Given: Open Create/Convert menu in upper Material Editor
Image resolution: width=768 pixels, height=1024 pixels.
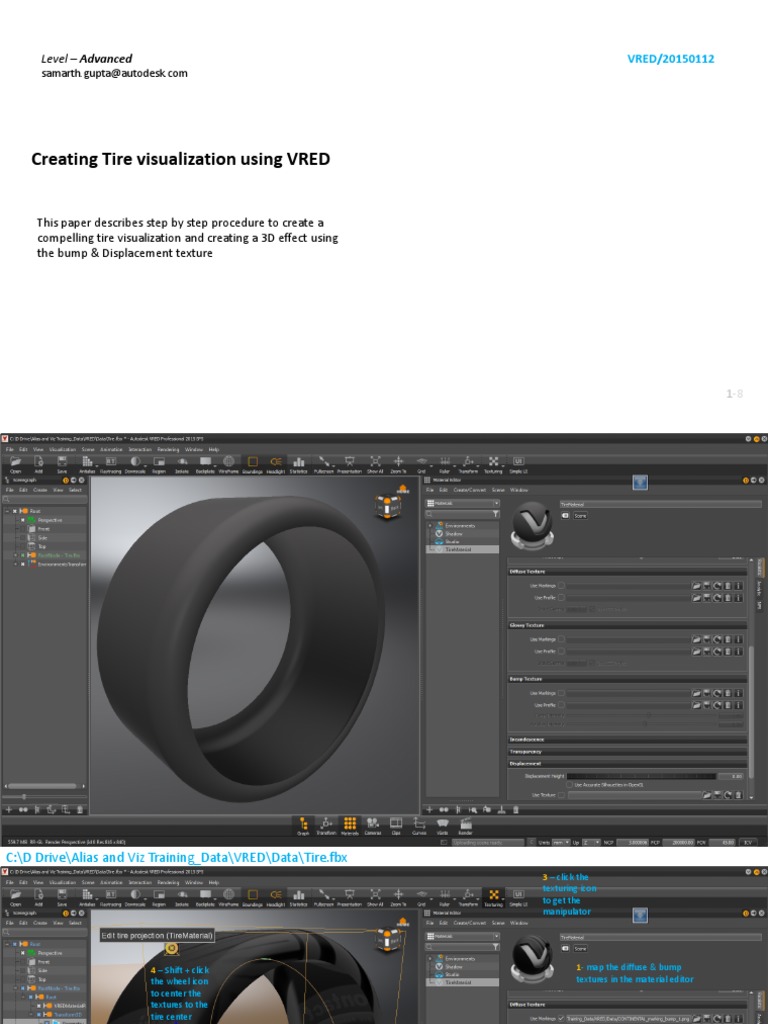Looking at the screenshot, I should (468, 490).
